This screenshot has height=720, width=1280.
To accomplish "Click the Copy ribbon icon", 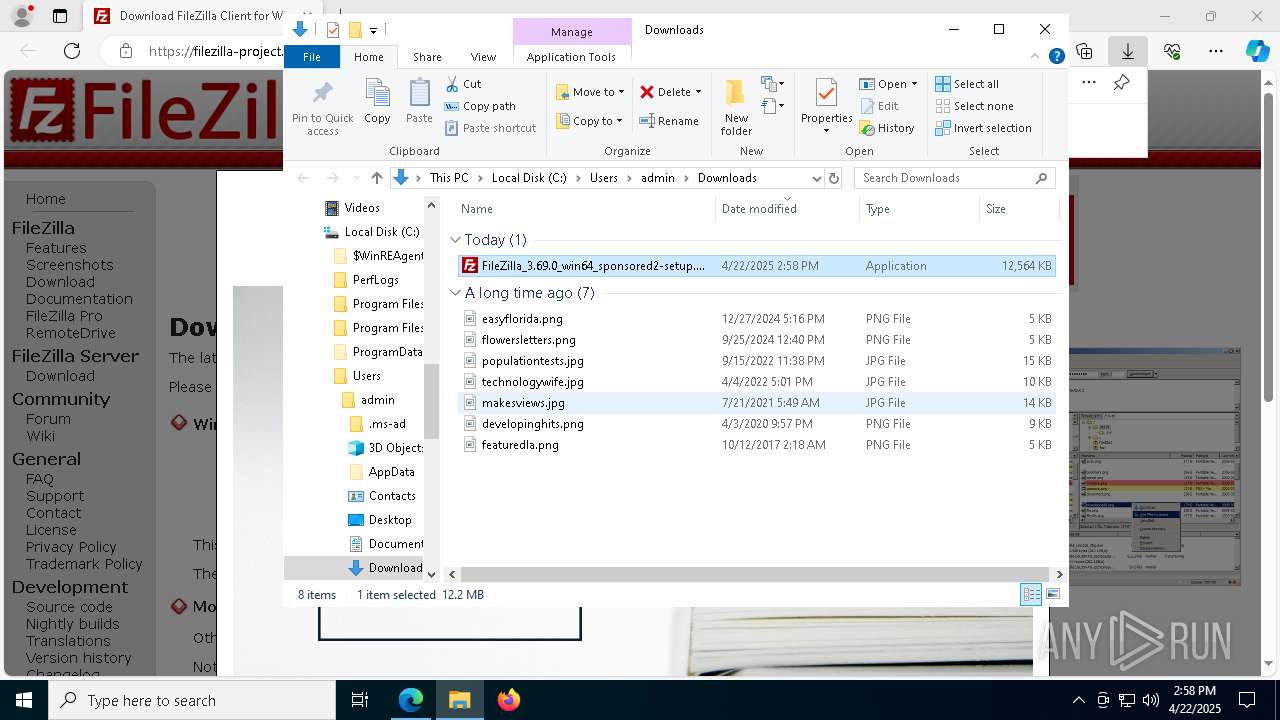I will [377, 101].
